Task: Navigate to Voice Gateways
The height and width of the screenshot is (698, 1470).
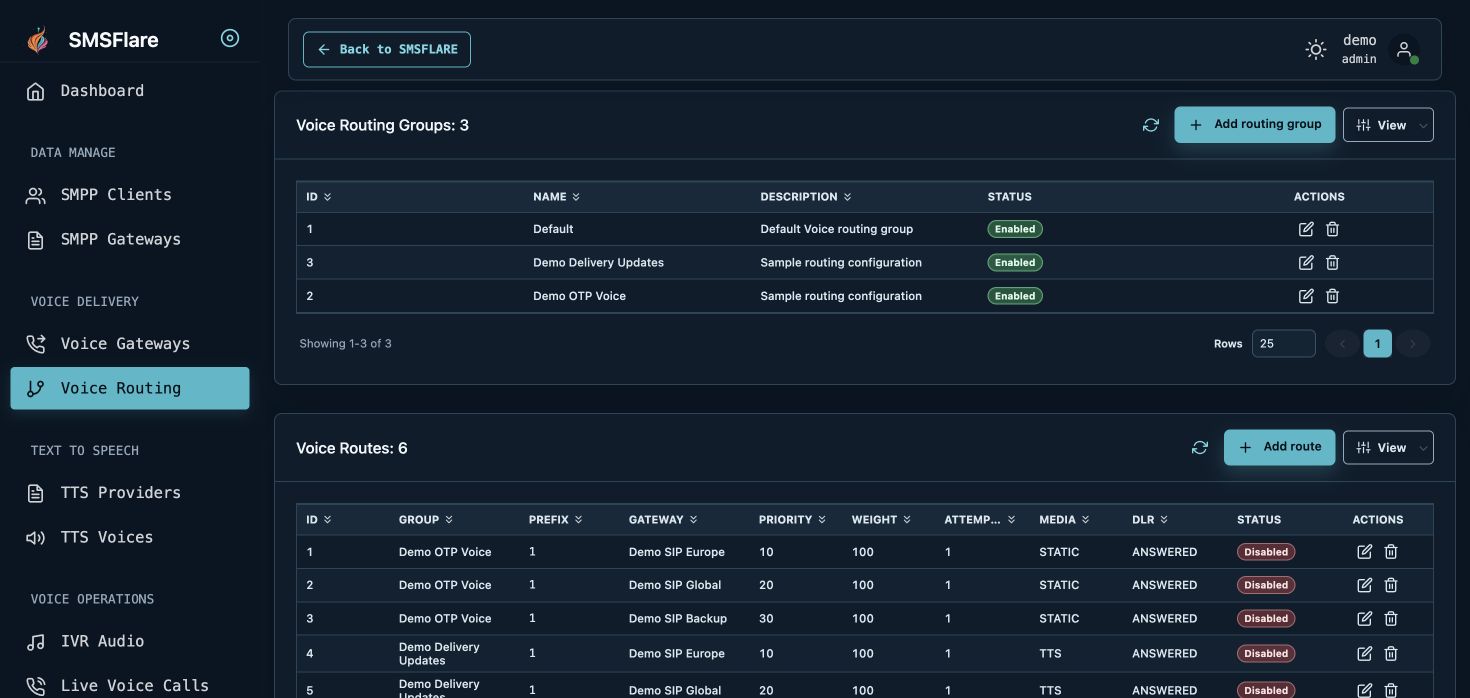Action: (130, 344)
